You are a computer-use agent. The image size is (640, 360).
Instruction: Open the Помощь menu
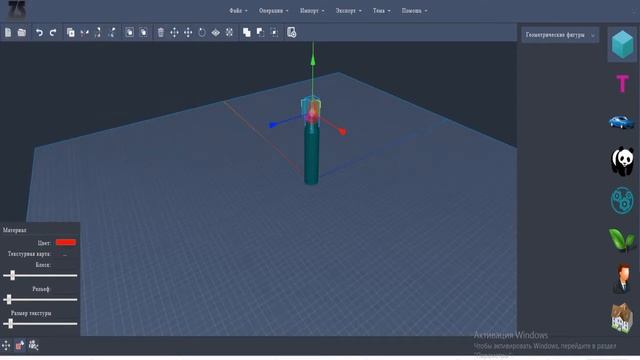pyautogui.click(x=415, y=11)
